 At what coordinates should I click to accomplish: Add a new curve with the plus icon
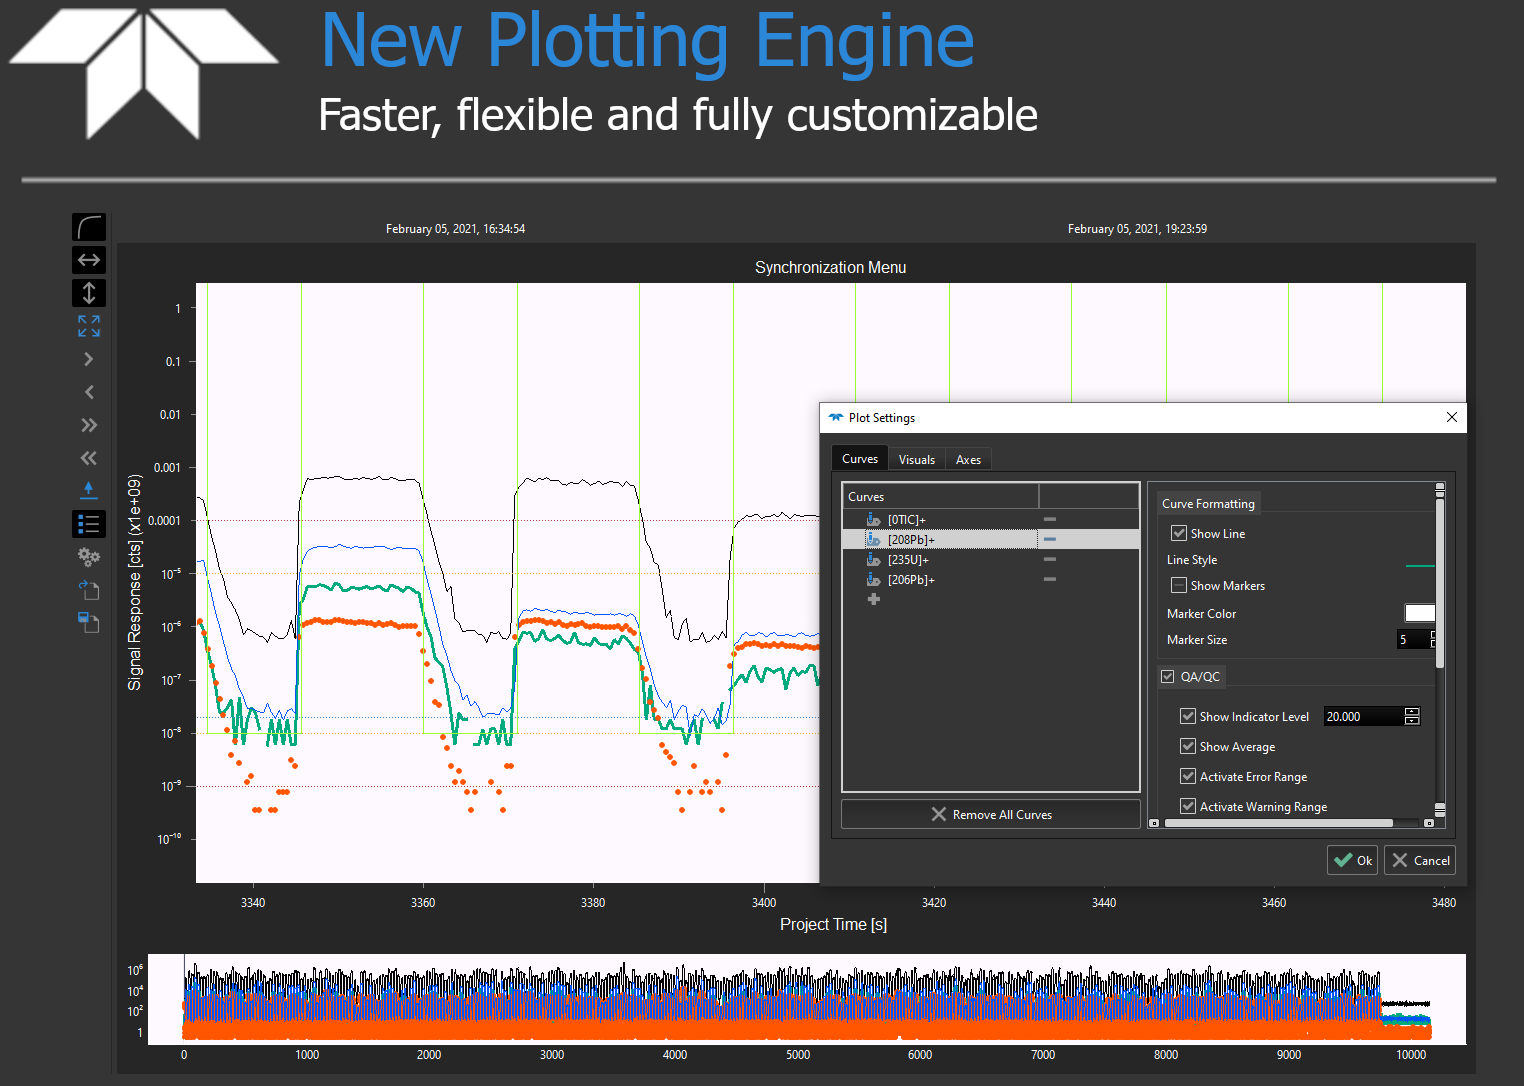tap(873, 599)
